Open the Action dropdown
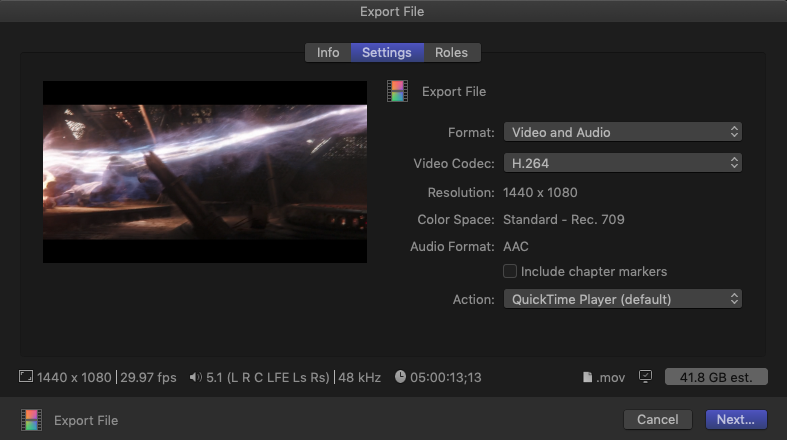 tap(622, 299)
